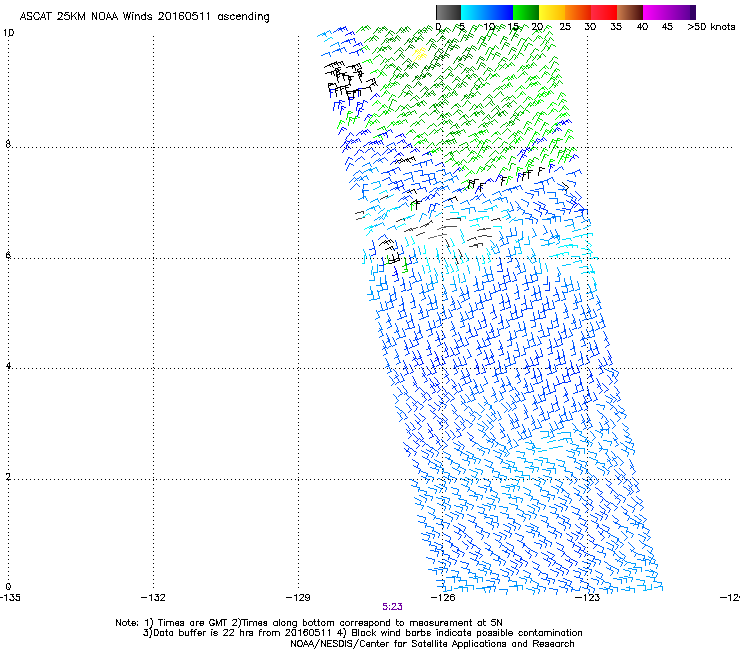Screen dimensions: 740x650
Task: Click the yellow wind barbs near 10N
Action: (x=419, y=53)
